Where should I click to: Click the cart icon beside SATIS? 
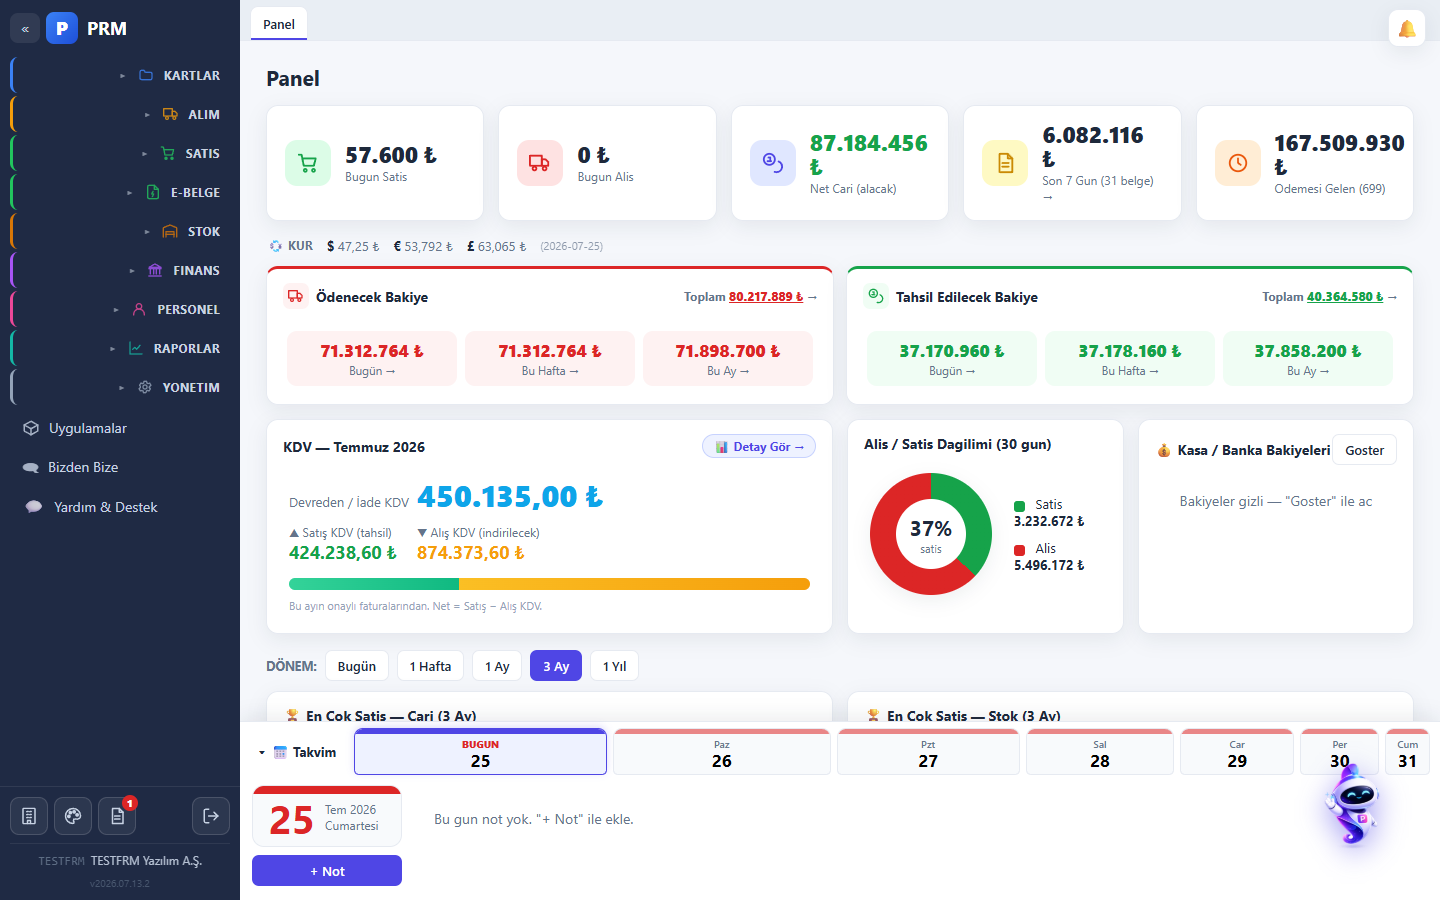coord(168,153)
